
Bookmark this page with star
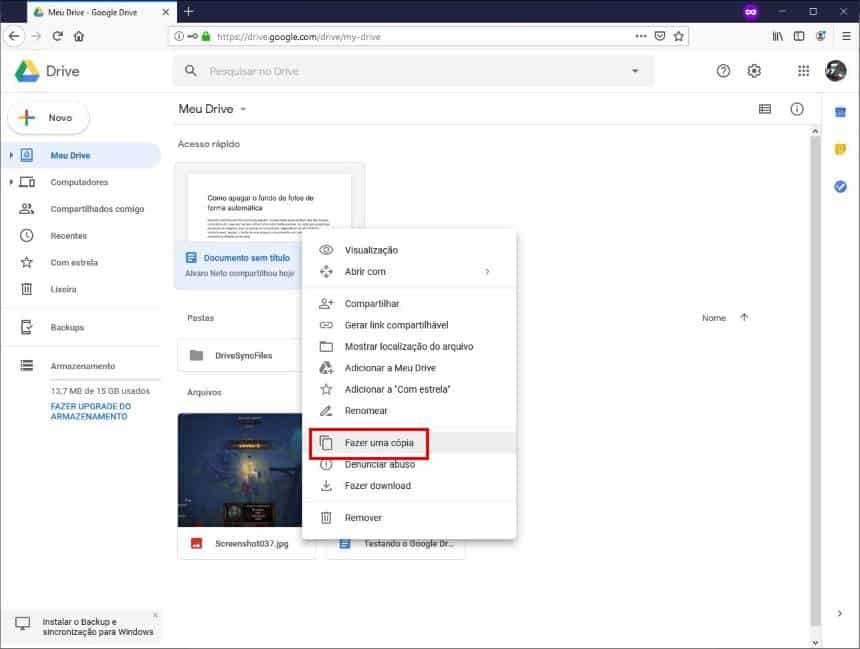[678, 36]
